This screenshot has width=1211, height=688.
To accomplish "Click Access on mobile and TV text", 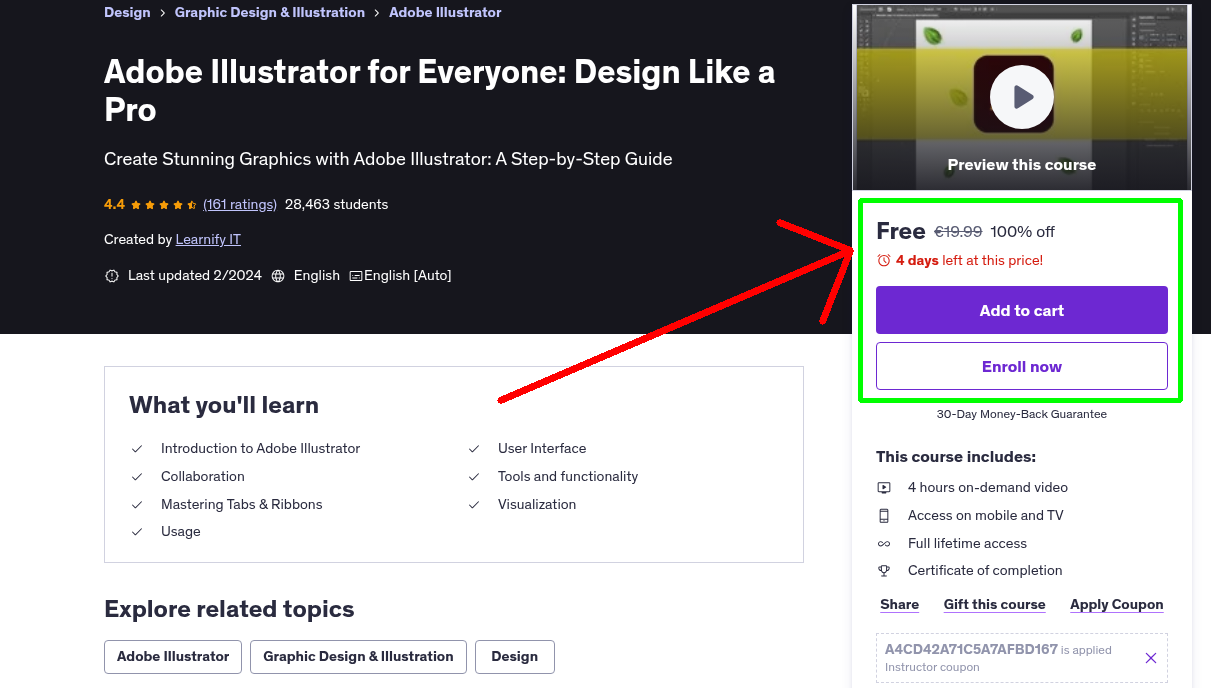I will pos(986,516).
